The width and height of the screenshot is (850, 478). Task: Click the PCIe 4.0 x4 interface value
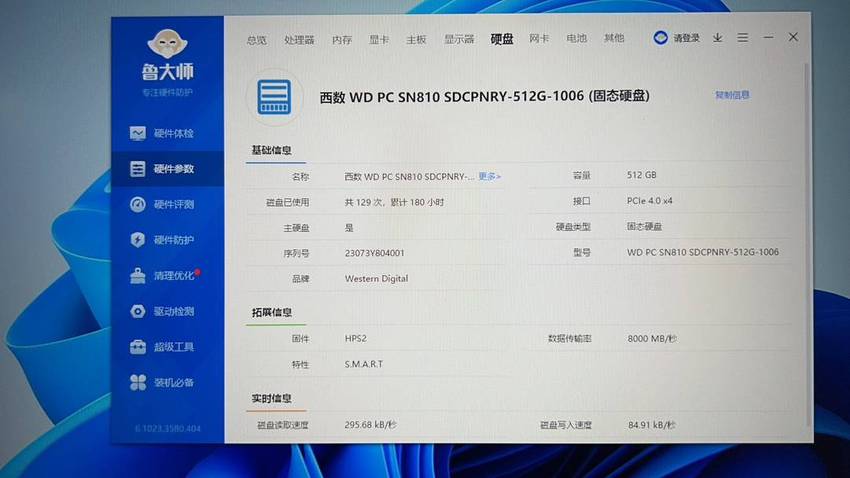[649, 201]
